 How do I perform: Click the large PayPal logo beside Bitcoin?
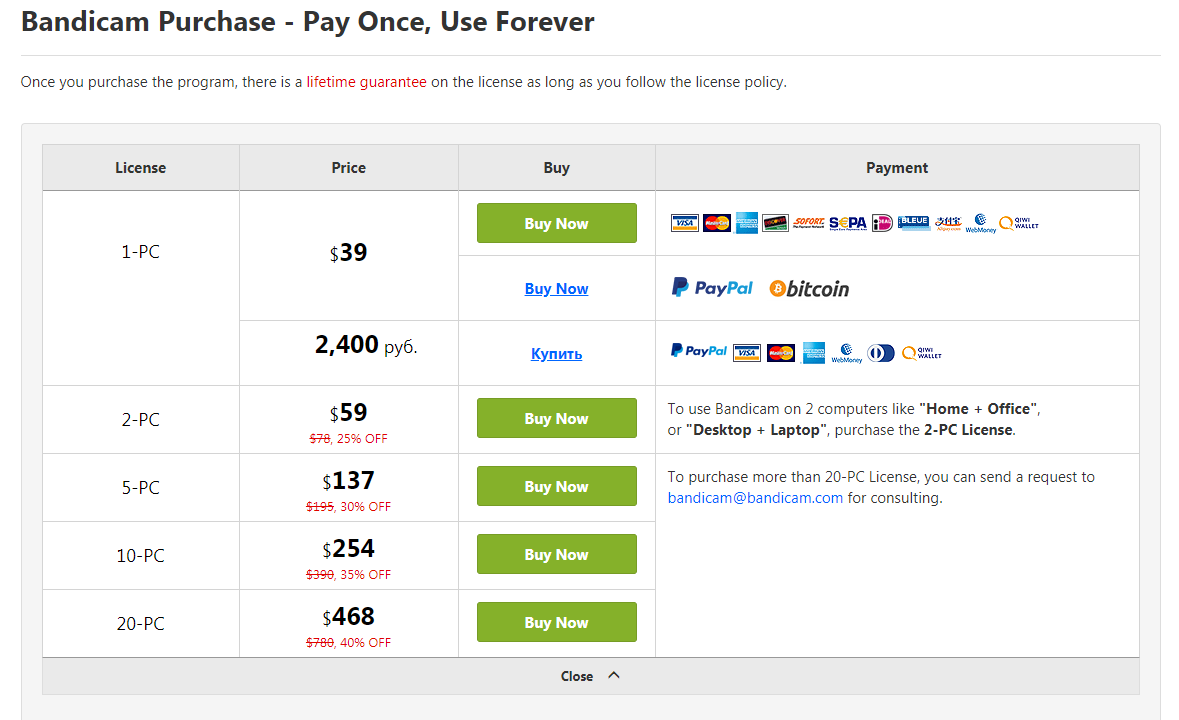click(712, 288)
